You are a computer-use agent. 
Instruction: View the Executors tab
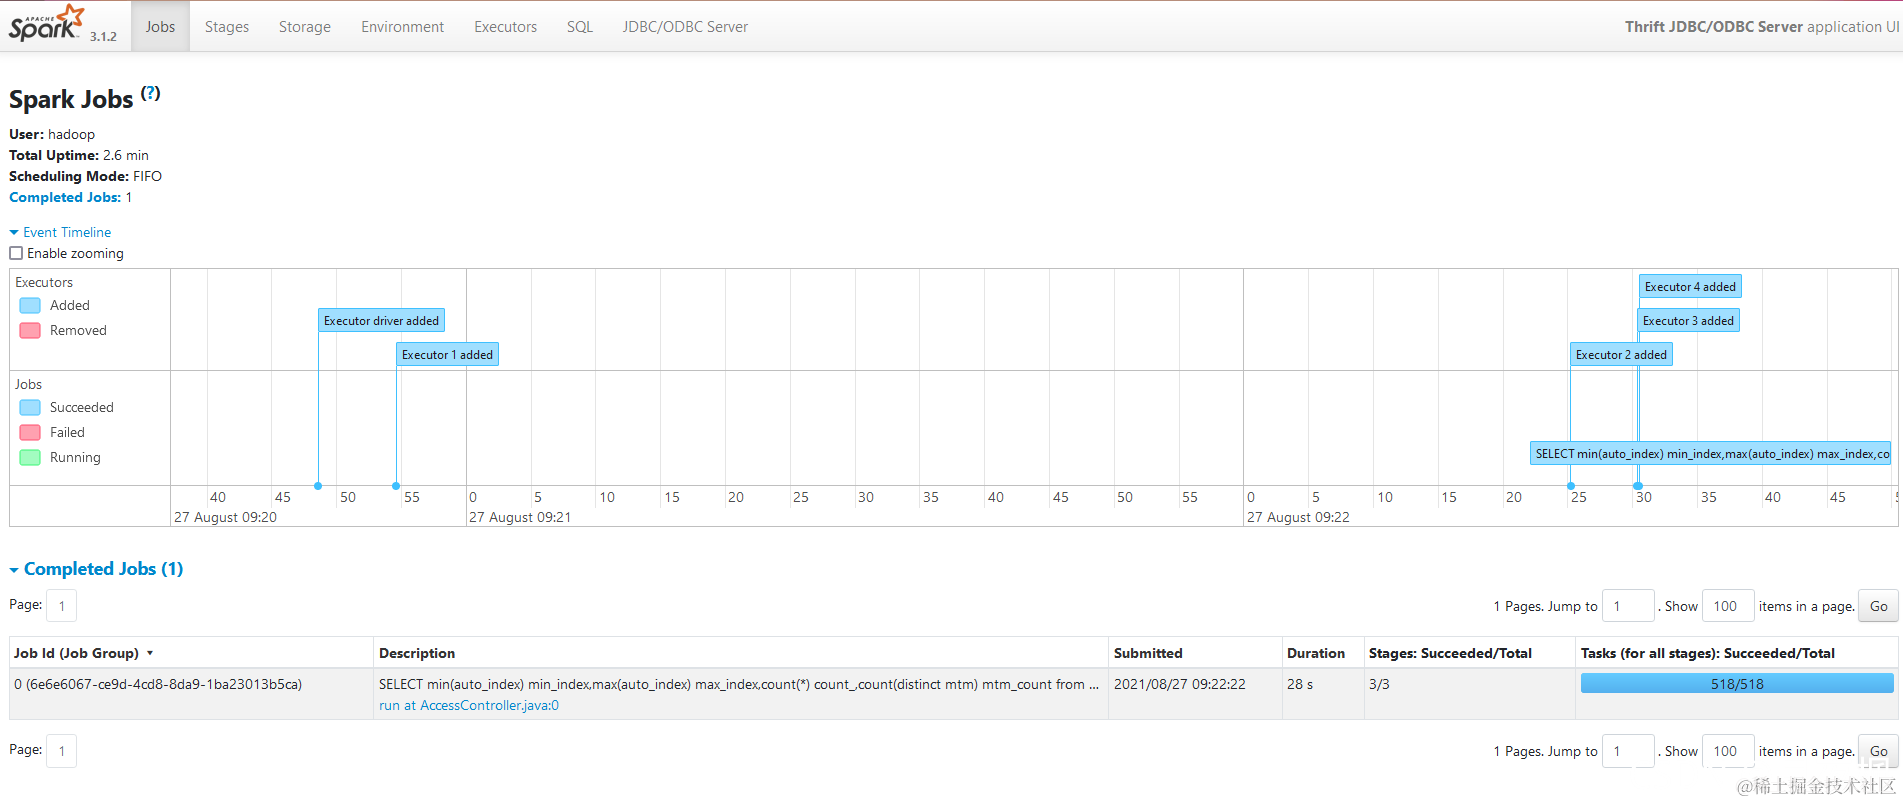coord(505,27)
